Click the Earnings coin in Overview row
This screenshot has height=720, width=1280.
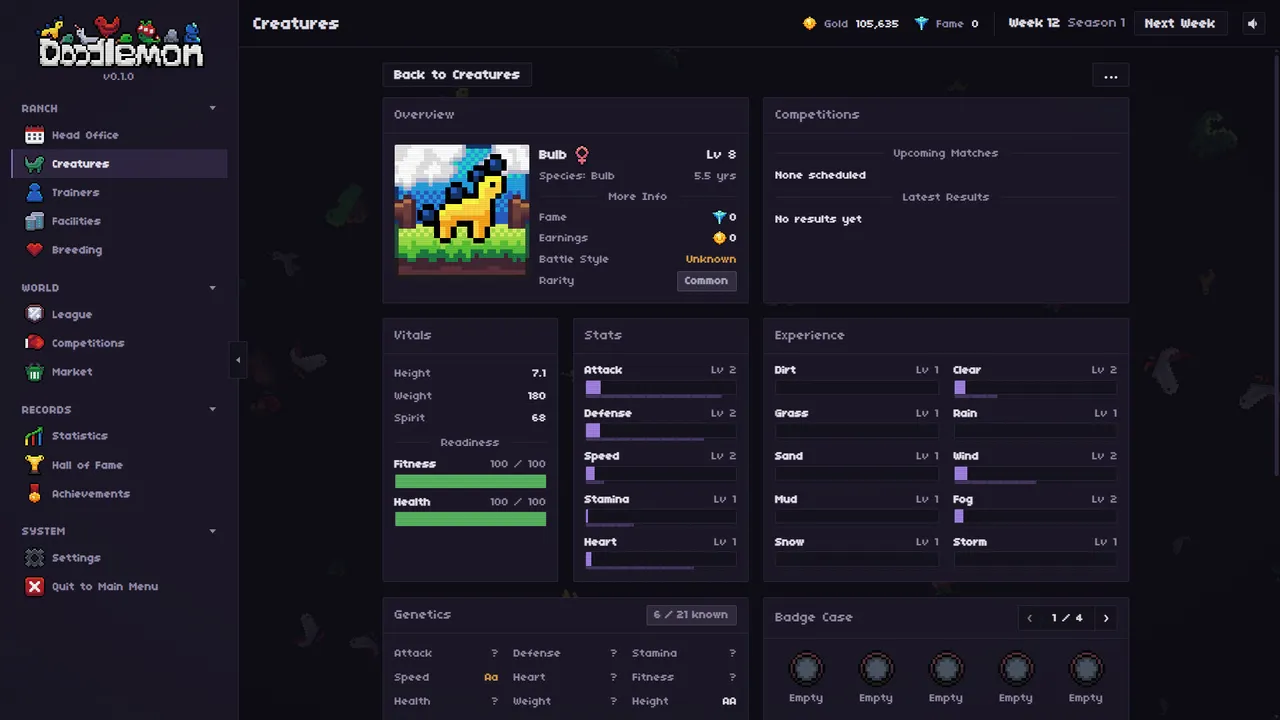[x=719, y=238]
